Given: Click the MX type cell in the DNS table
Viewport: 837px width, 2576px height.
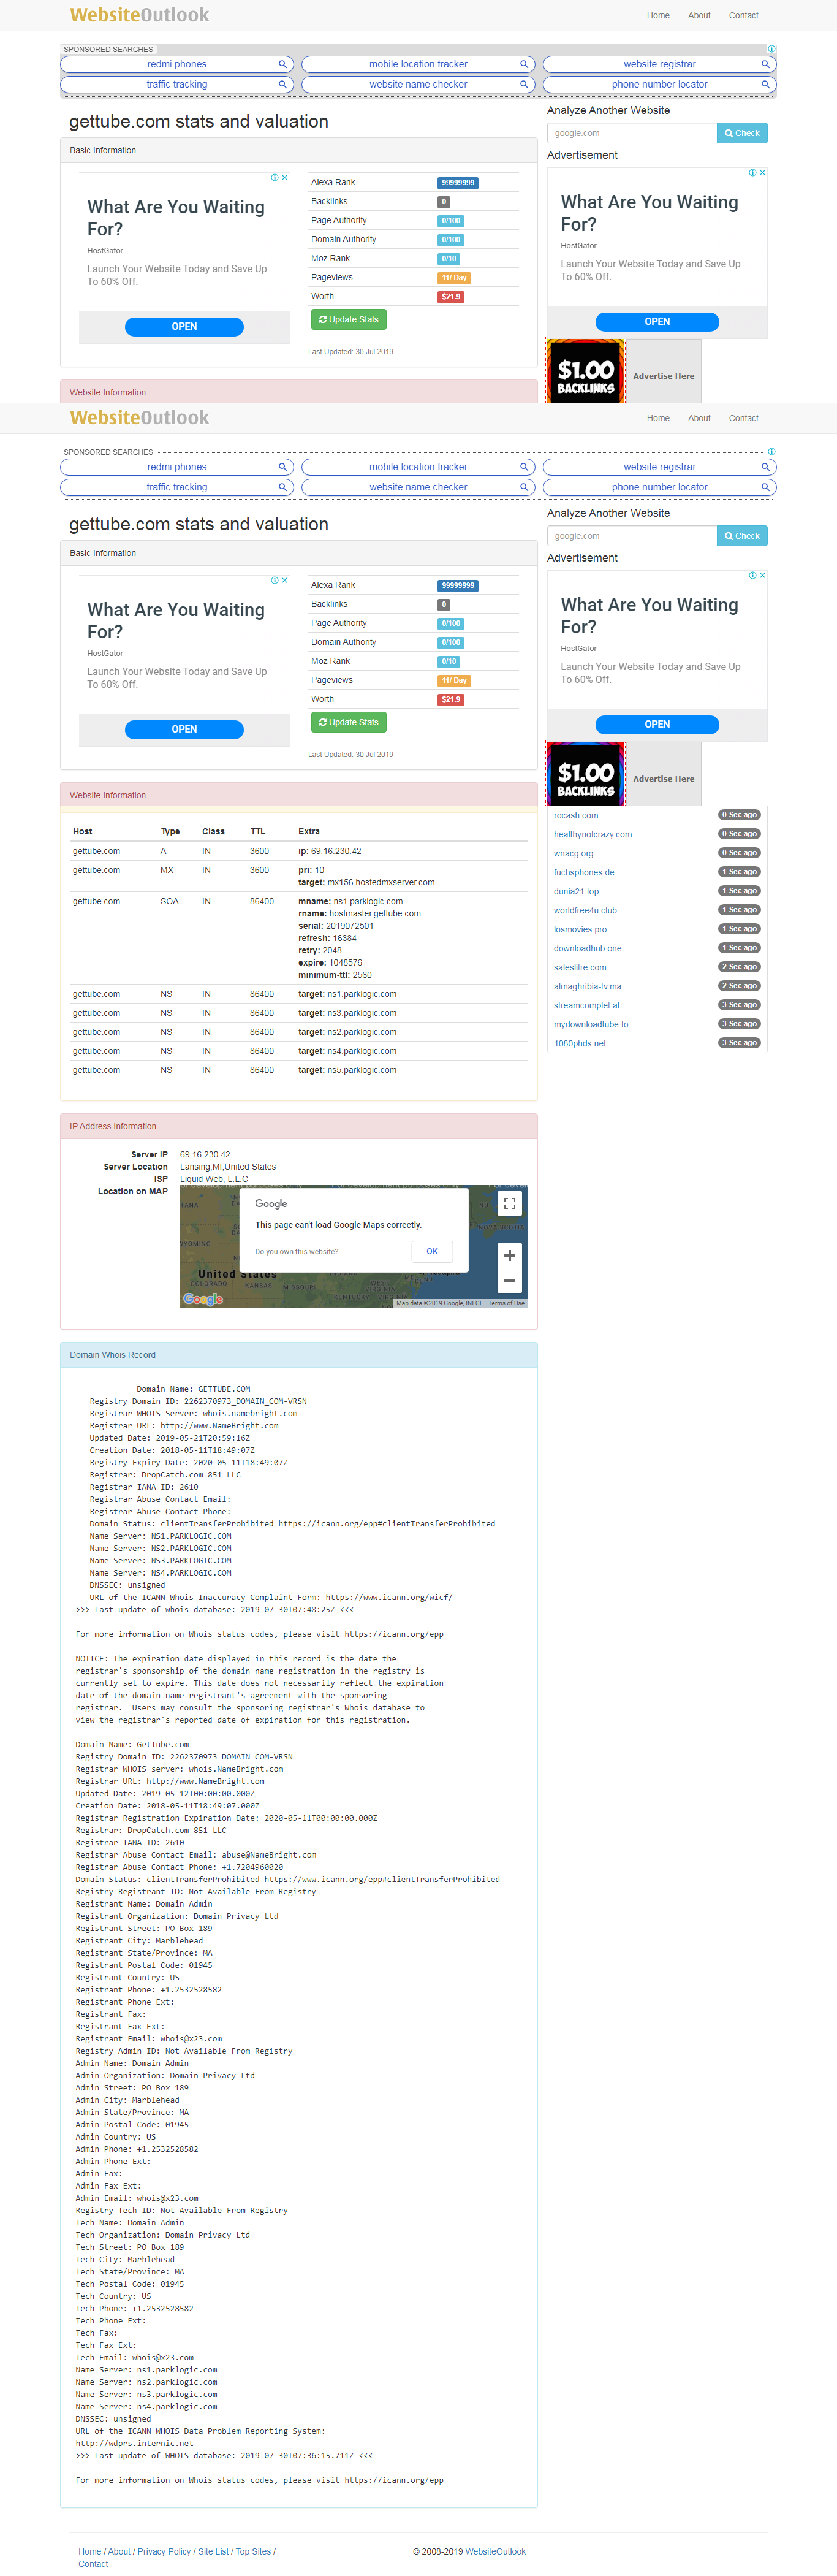Looking at the screenshot, I should pos(167,870).
